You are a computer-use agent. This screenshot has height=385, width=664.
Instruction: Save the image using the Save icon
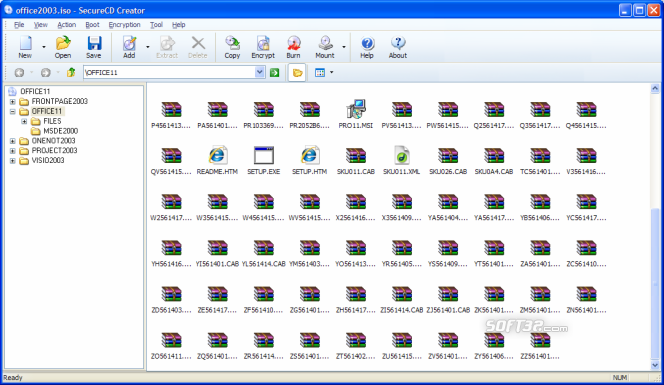coord(94,47)
